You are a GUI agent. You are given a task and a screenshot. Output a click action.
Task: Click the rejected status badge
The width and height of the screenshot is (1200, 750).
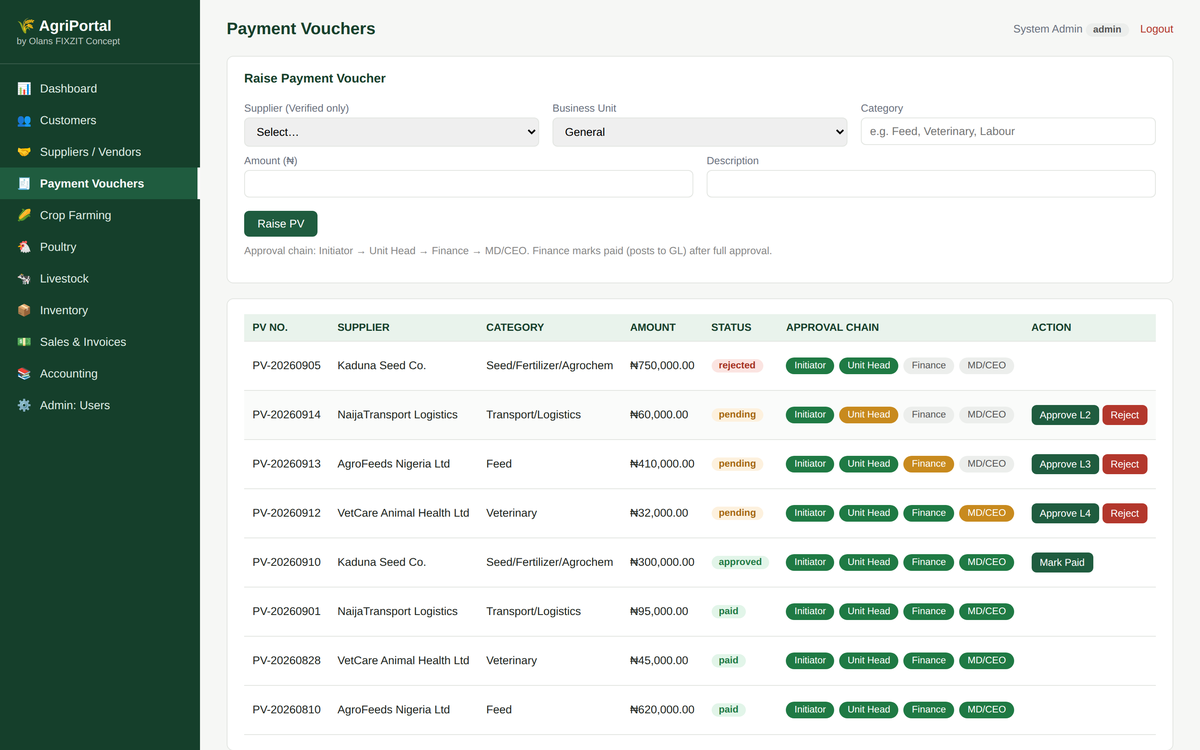[737, 366]
